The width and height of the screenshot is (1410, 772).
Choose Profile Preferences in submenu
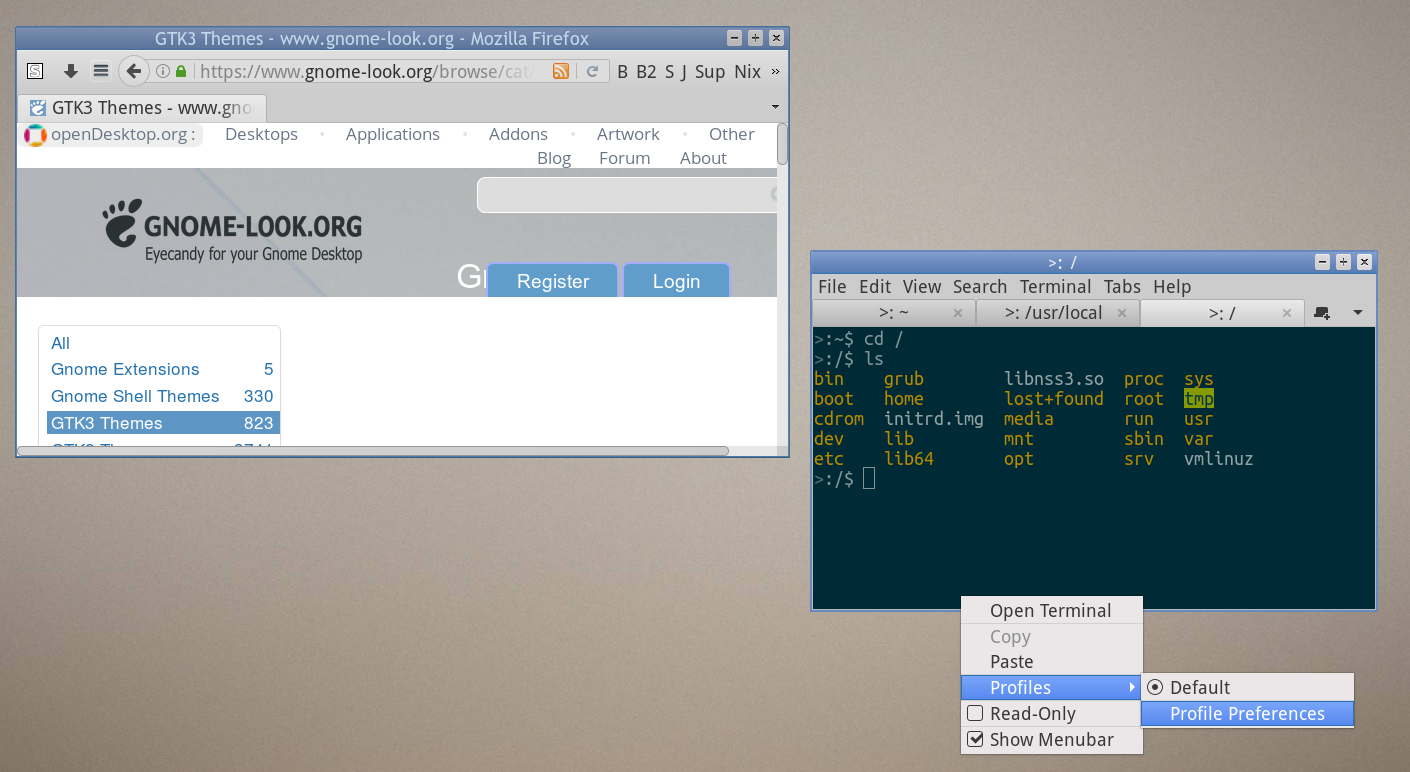[x=1247, y=714]
